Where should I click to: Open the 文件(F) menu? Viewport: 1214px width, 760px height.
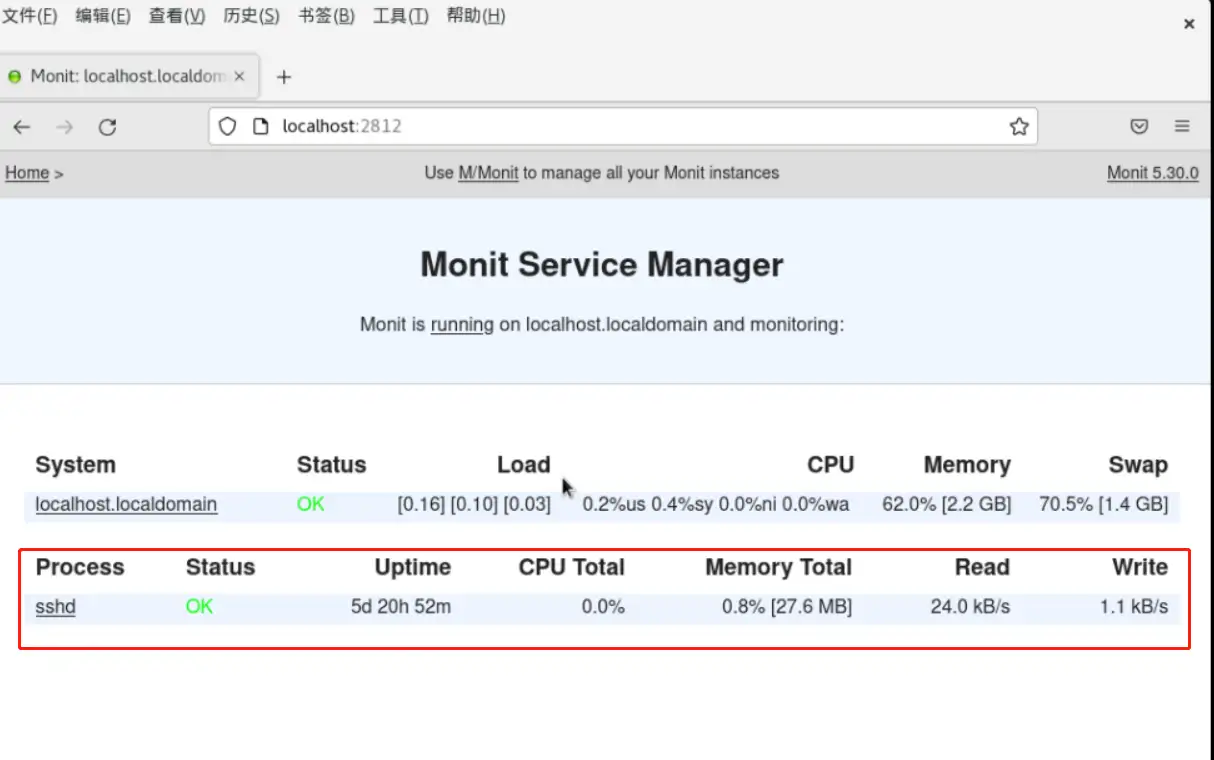tap(30, 16)
